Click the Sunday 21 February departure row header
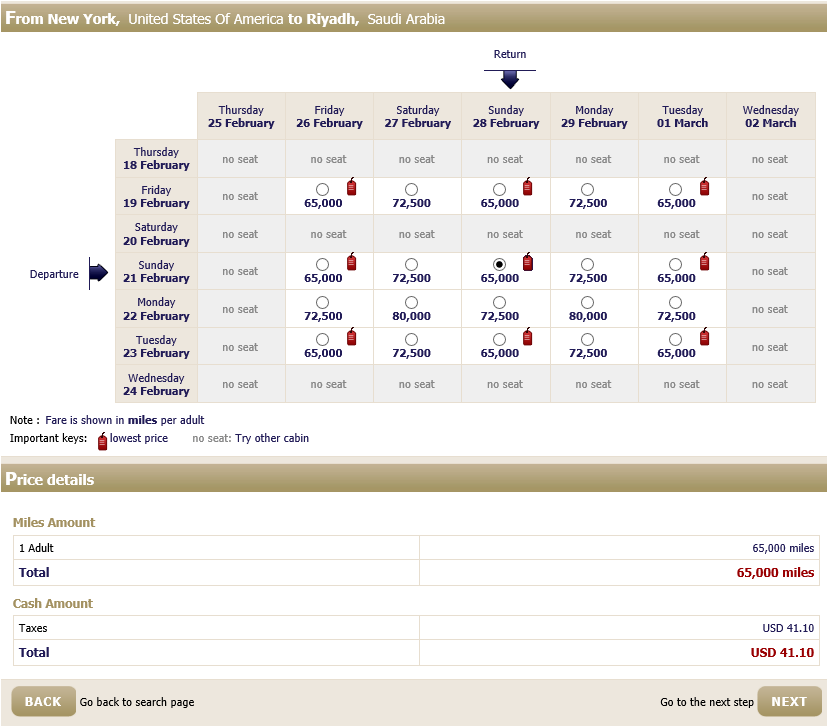The width and height of the screenshot is (827, 726). point(156,272)
